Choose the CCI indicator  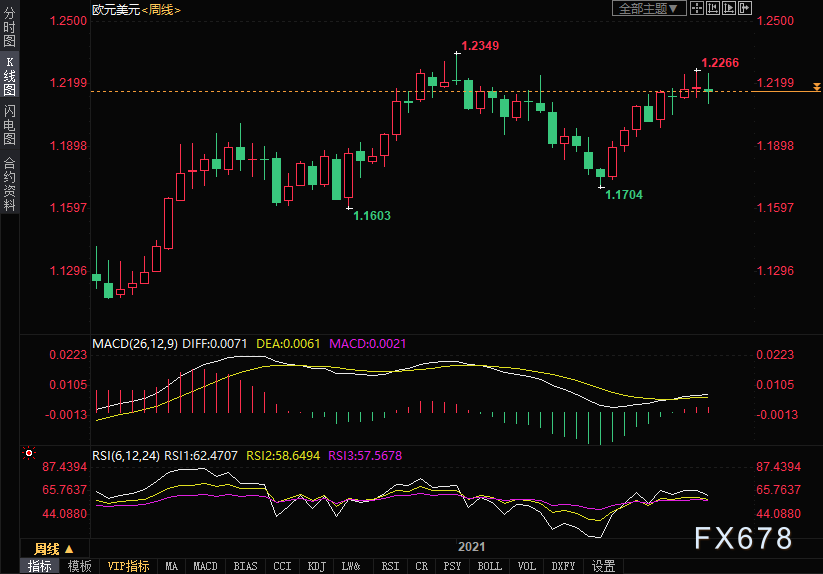point(282,566)
